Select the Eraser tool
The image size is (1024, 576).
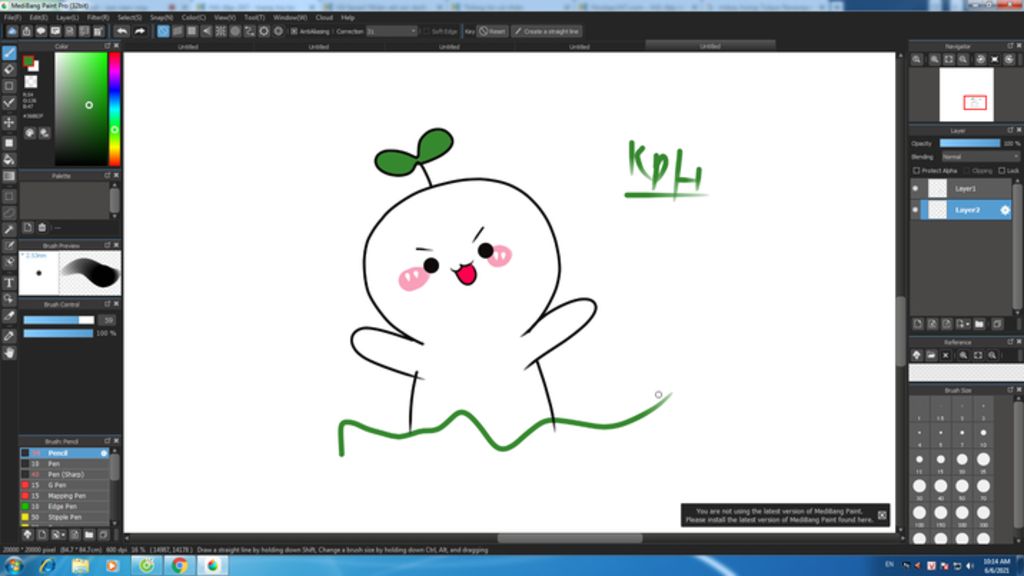click(x=9, y=69)
